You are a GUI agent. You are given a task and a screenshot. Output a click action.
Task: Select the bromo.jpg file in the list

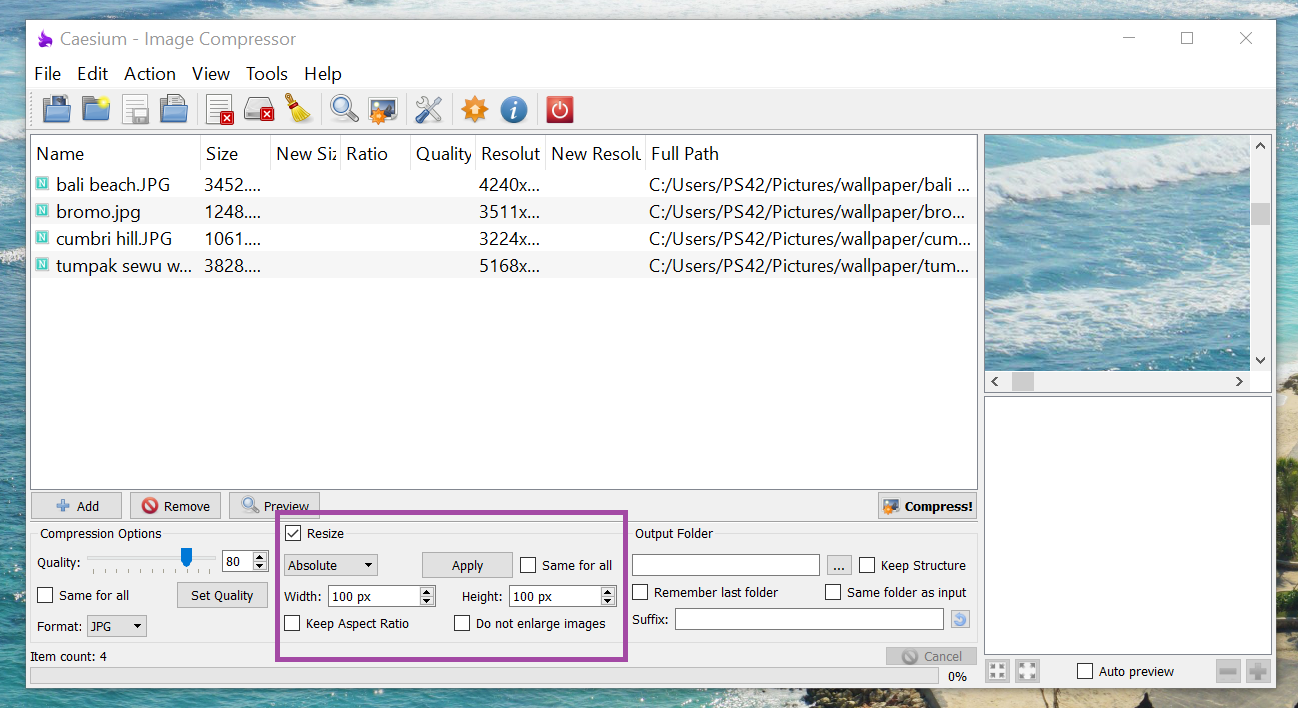coord(98,211)
